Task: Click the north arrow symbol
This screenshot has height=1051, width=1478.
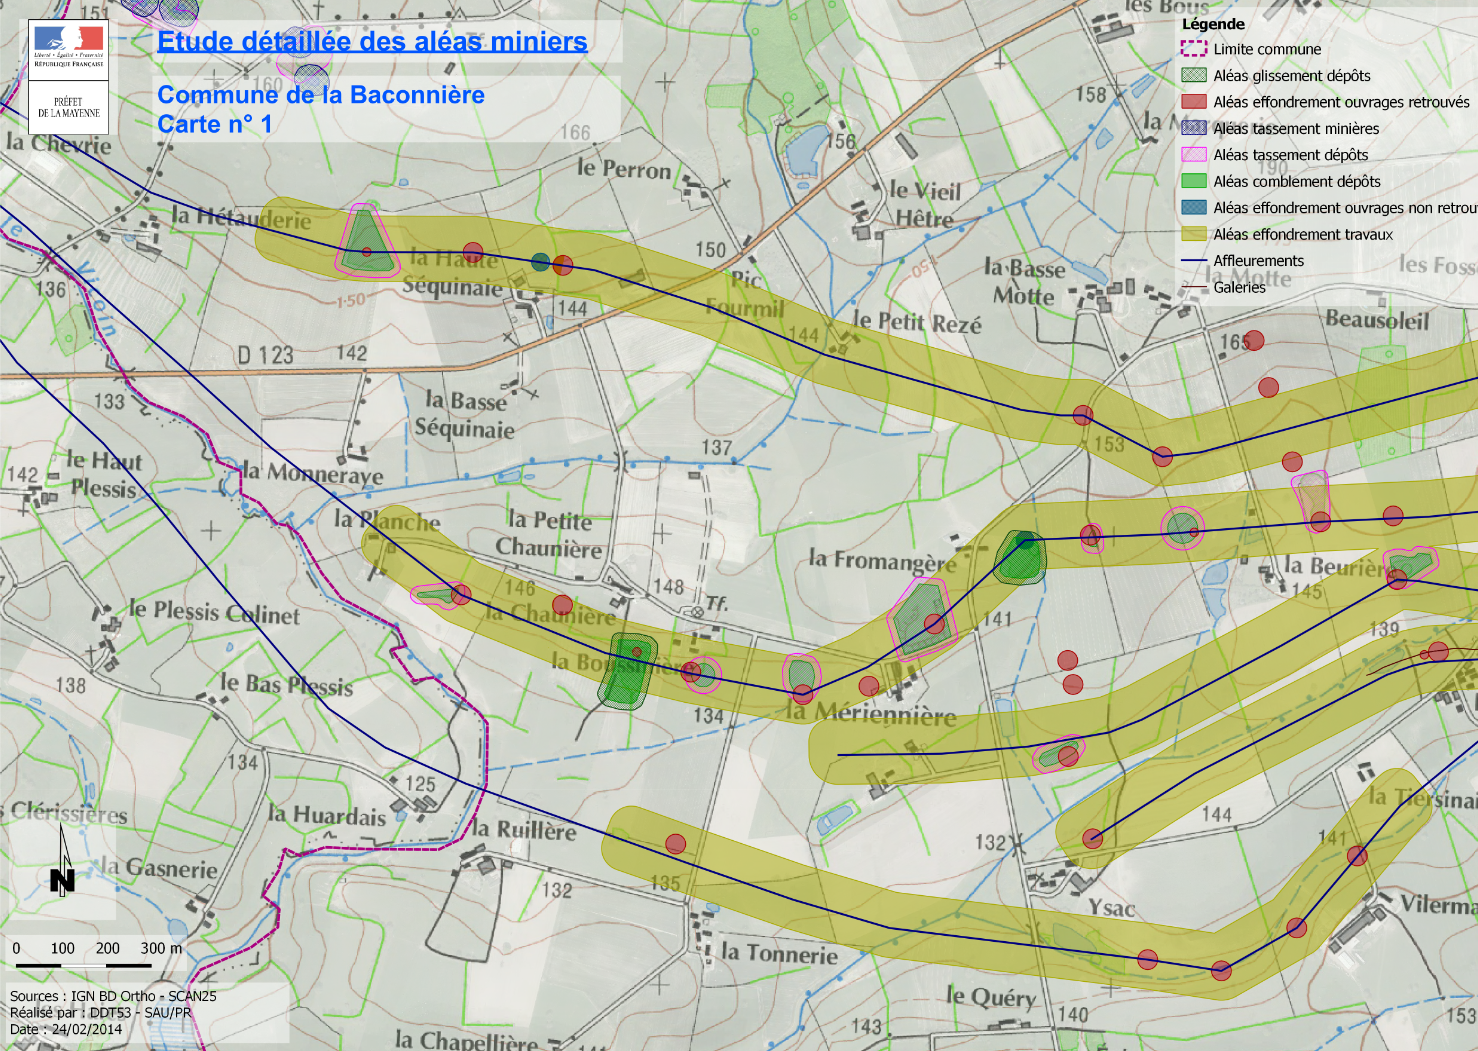Action: (62, 861)
